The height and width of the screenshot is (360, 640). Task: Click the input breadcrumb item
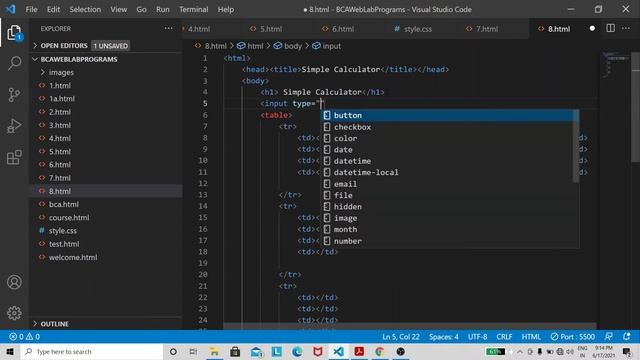pos(327,46)
